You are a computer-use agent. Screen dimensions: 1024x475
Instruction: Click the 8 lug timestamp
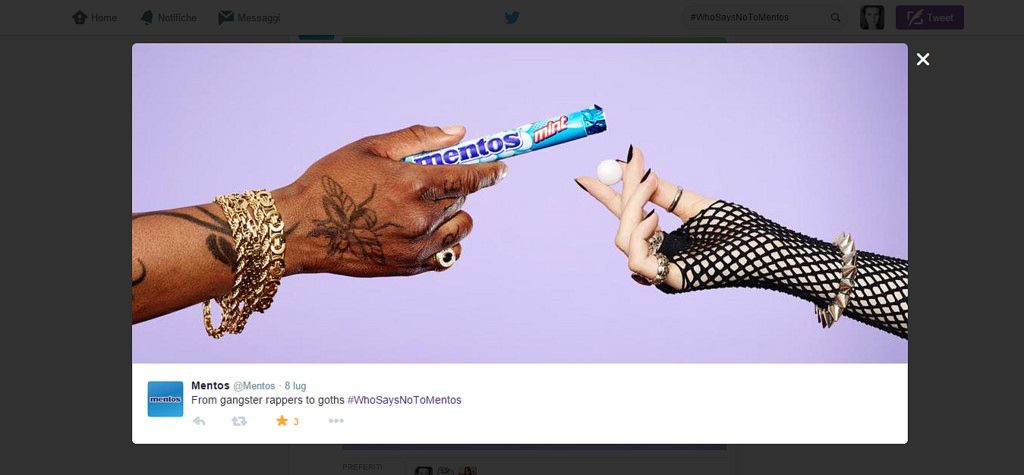coord(295,386)
